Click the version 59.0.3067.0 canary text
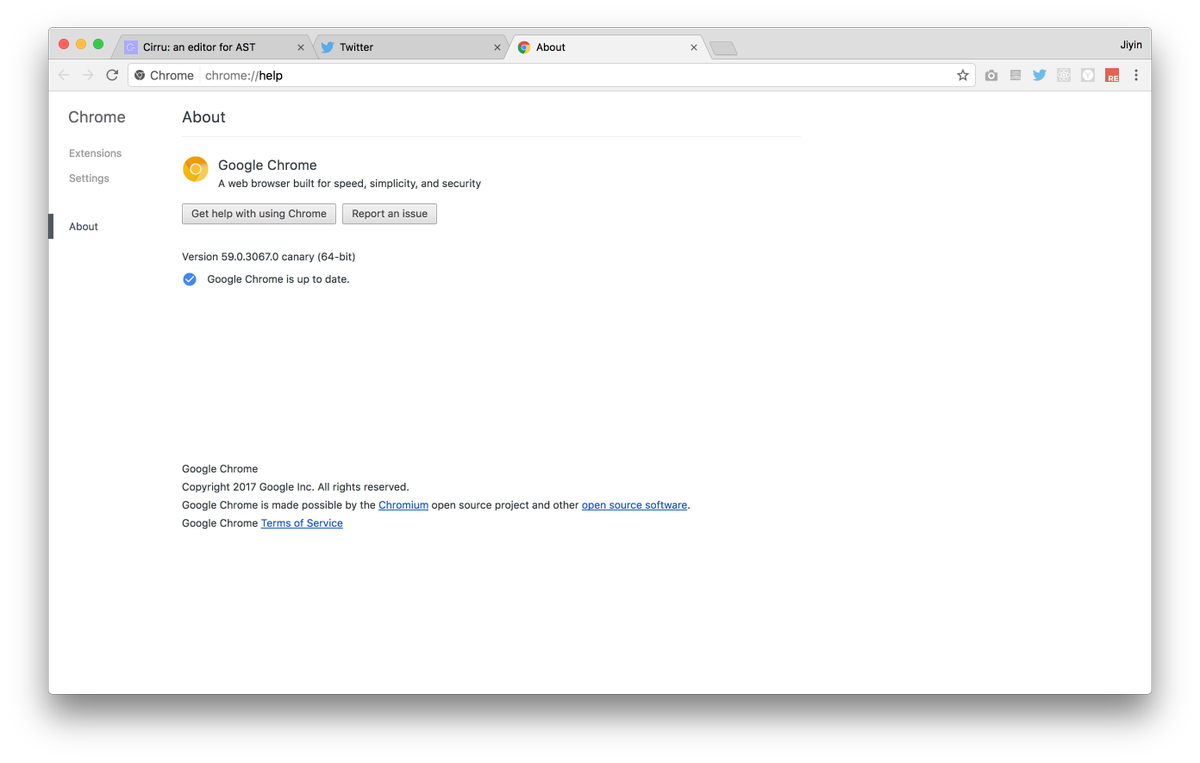This screenshot has width=1200, height=763. pyautogui.click(x=268, y=257)
